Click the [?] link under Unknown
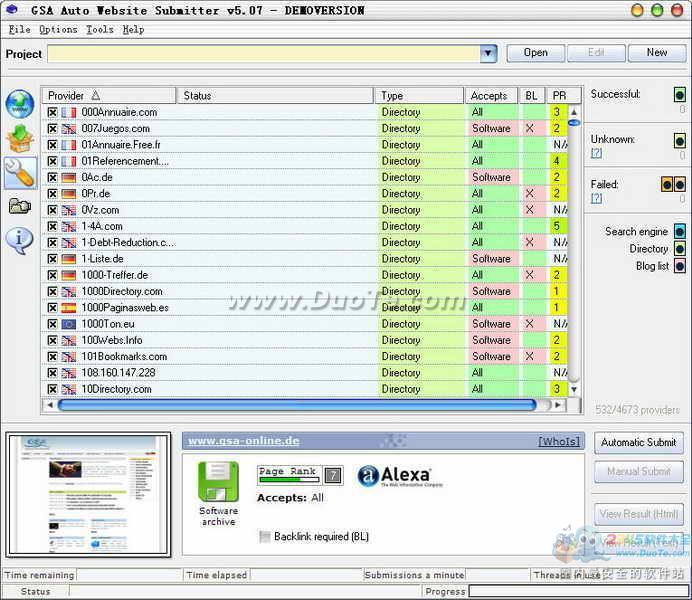Viewport: 692px width, 600px height. [596, 153]
